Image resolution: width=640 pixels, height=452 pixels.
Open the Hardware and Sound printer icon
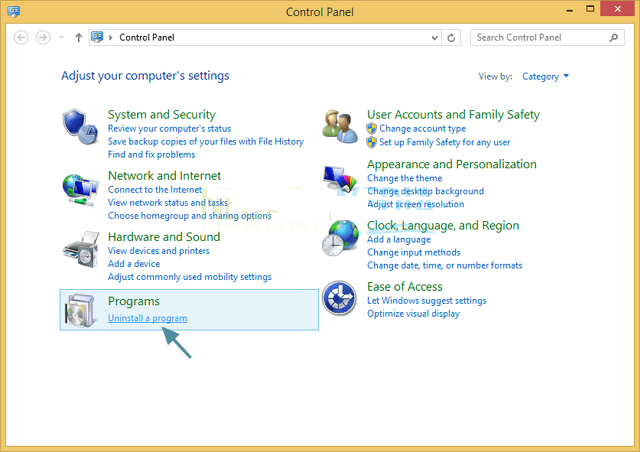click(81, 249)
